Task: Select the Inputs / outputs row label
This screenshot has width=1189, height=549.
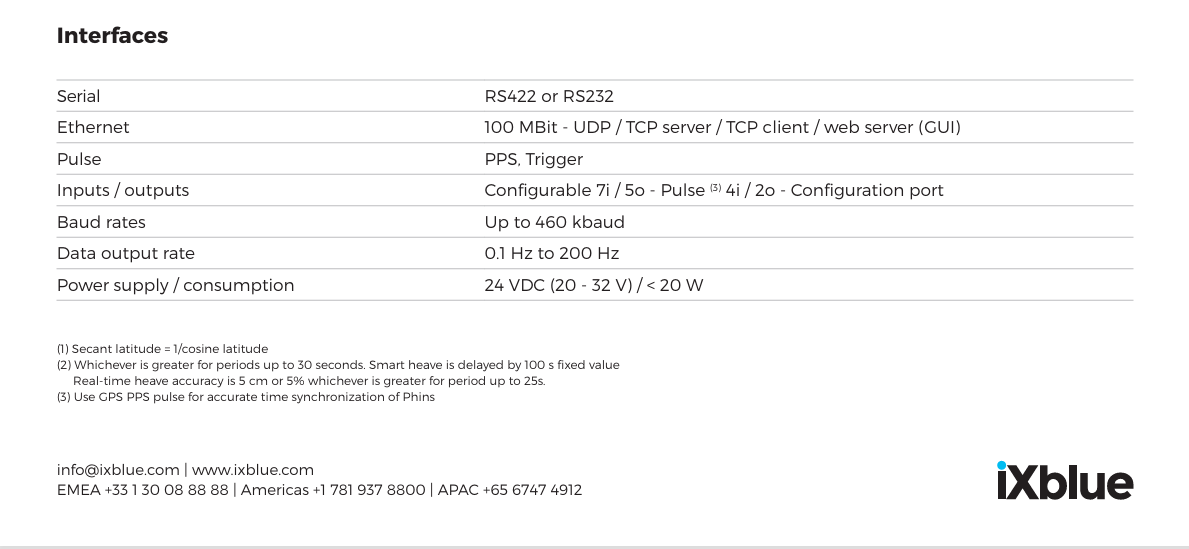Action: point(123,190)
